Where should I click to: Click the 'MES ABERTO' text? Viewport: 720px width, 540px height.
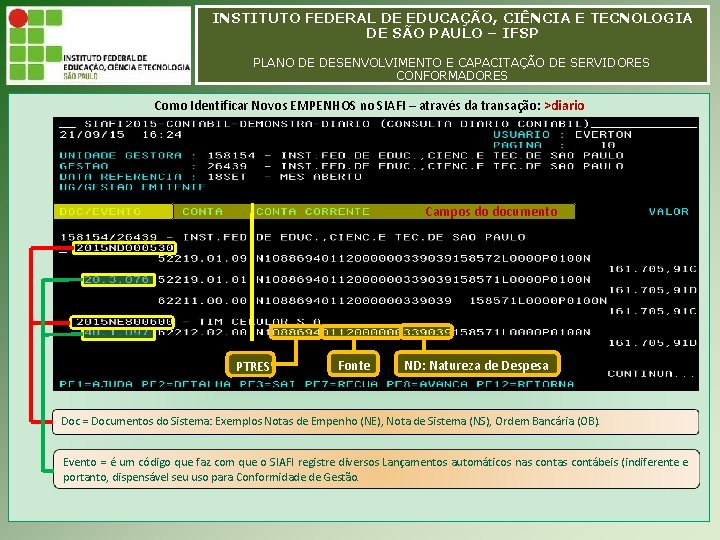click(321, 177)
